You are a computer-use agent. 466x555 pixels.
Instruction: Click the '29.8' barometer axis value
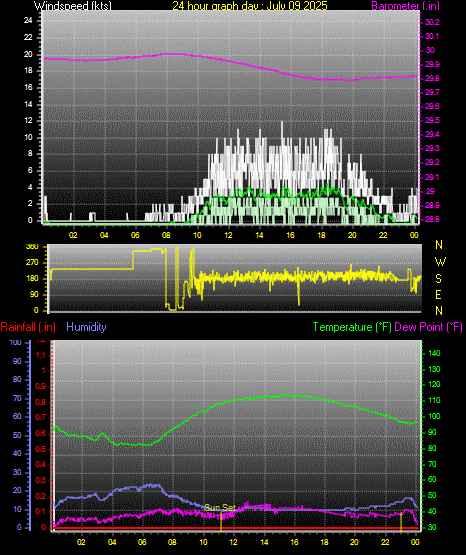click(x=432, y=78)
